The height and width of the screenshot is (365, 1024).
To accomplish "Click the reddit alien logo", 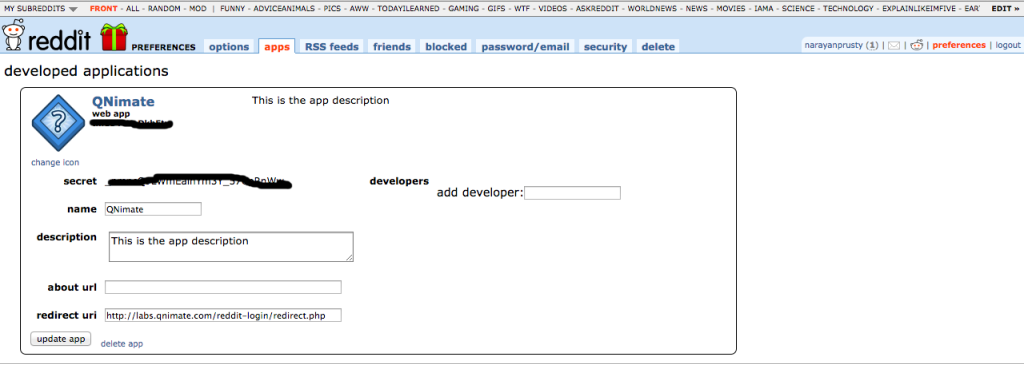I will pyautogui.click(x=13, y=36).
